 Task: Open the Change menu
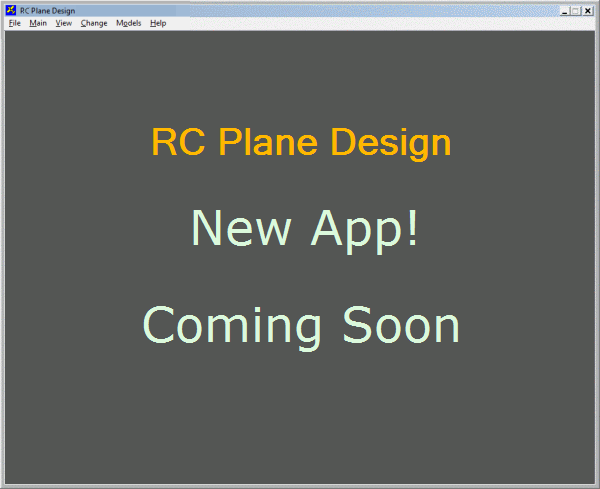[94, 23]
